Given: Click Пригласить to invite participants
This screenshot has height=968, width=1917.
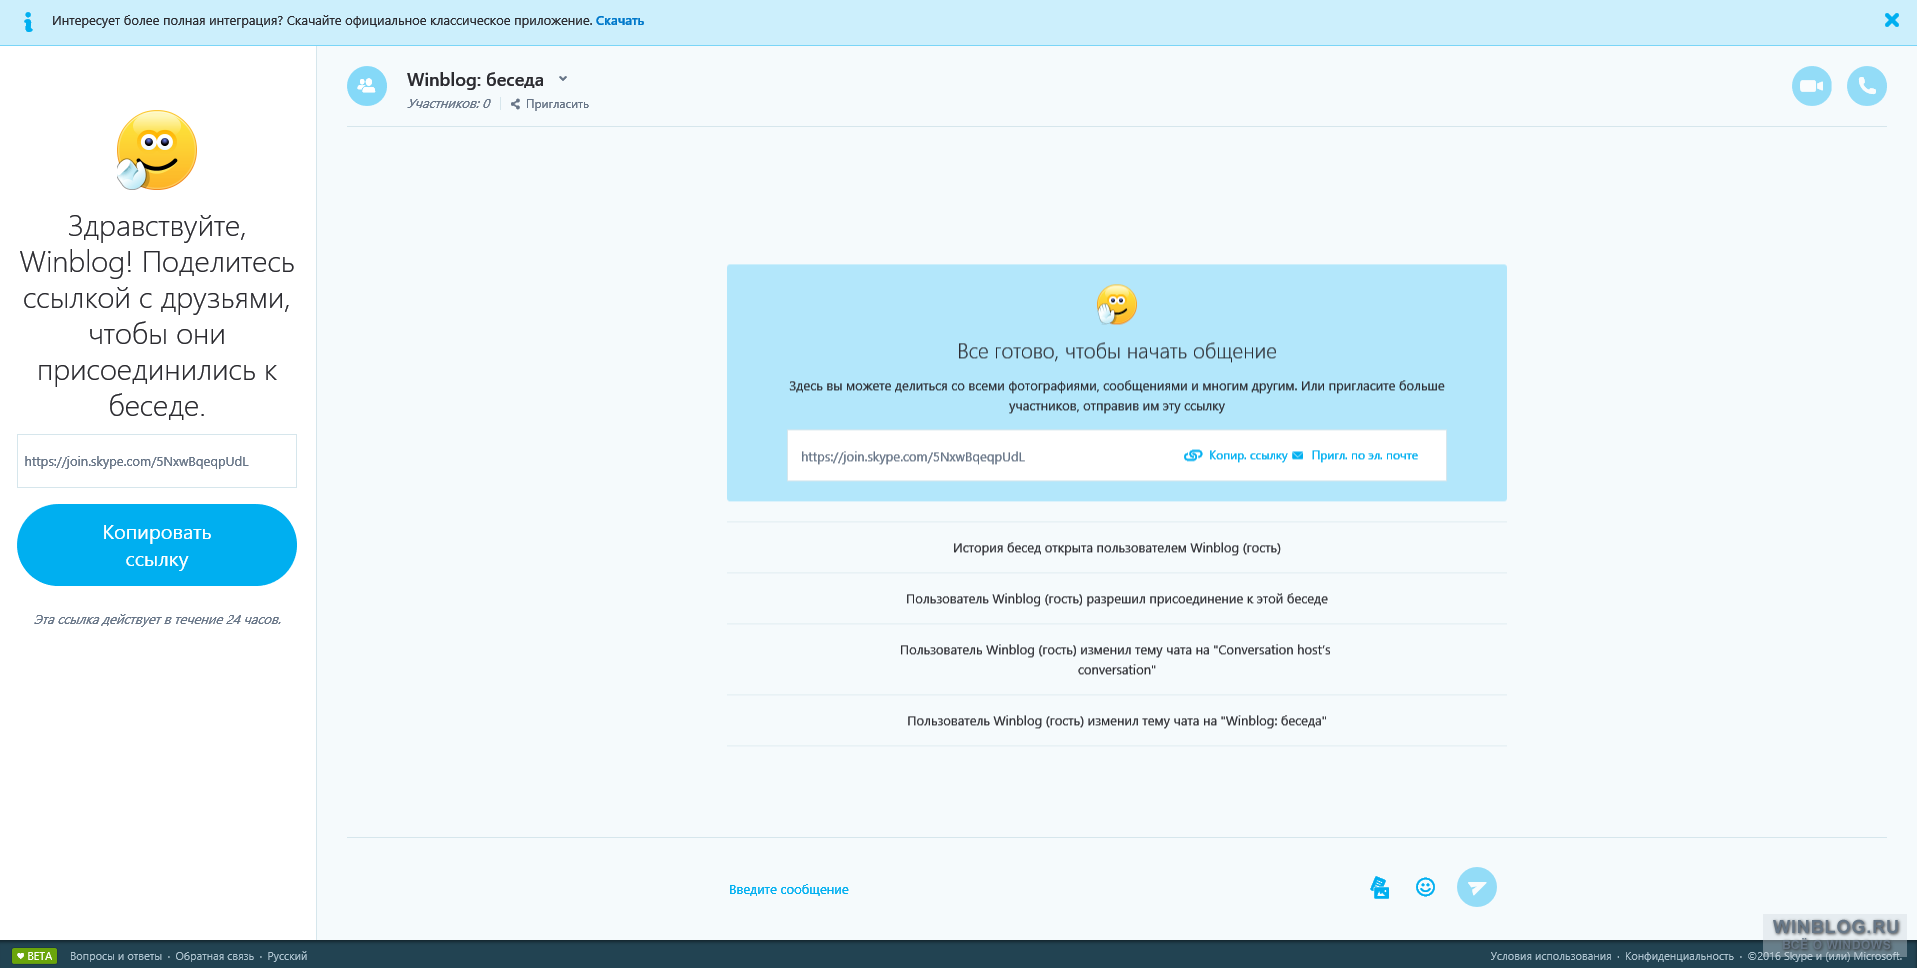Looking at the screenshot, I should point(550,104).
